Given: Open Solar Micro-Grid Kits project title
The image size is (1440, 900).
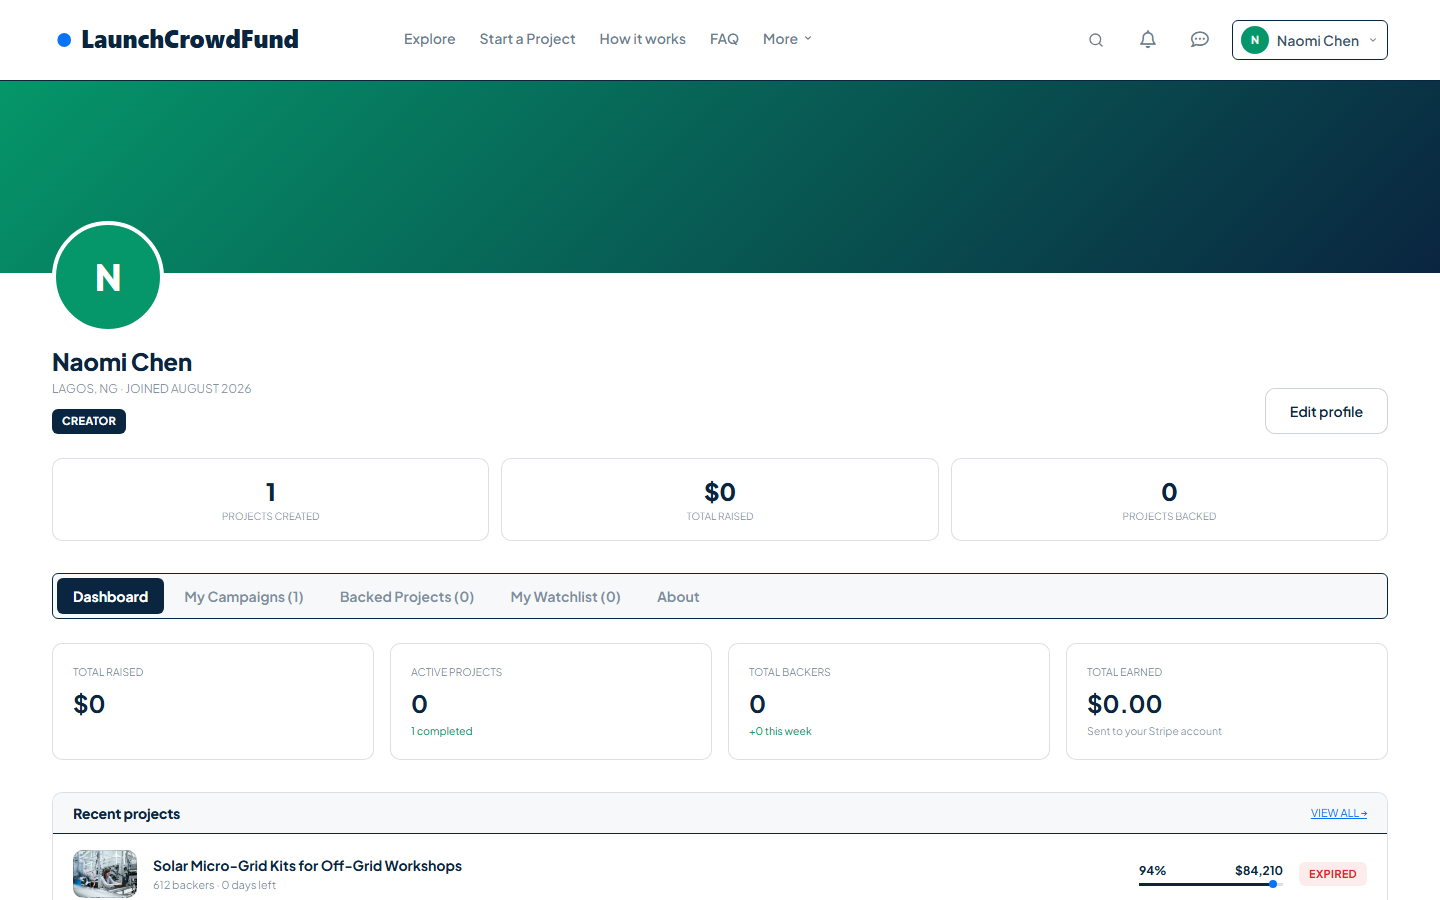Looking at the screenshot, I should coord(307,866).
